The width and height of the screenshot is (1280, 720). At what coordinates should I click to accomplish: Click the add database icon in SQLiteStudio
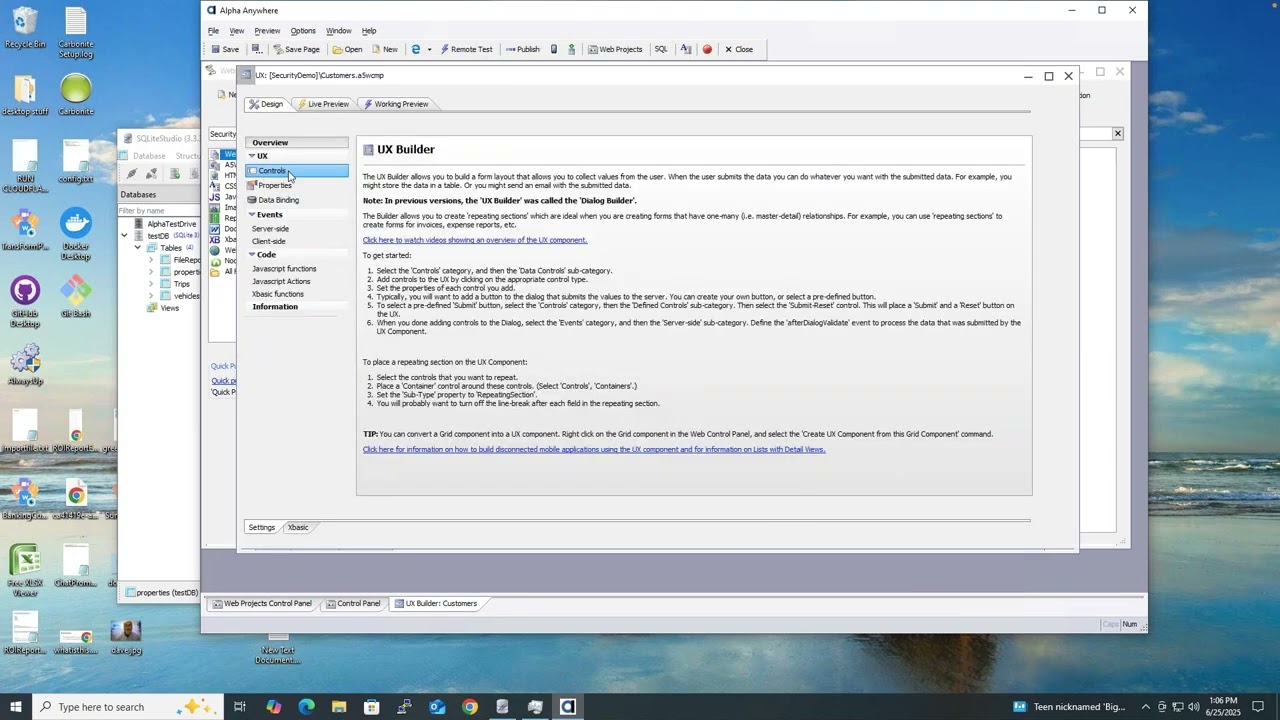point(174,174)
